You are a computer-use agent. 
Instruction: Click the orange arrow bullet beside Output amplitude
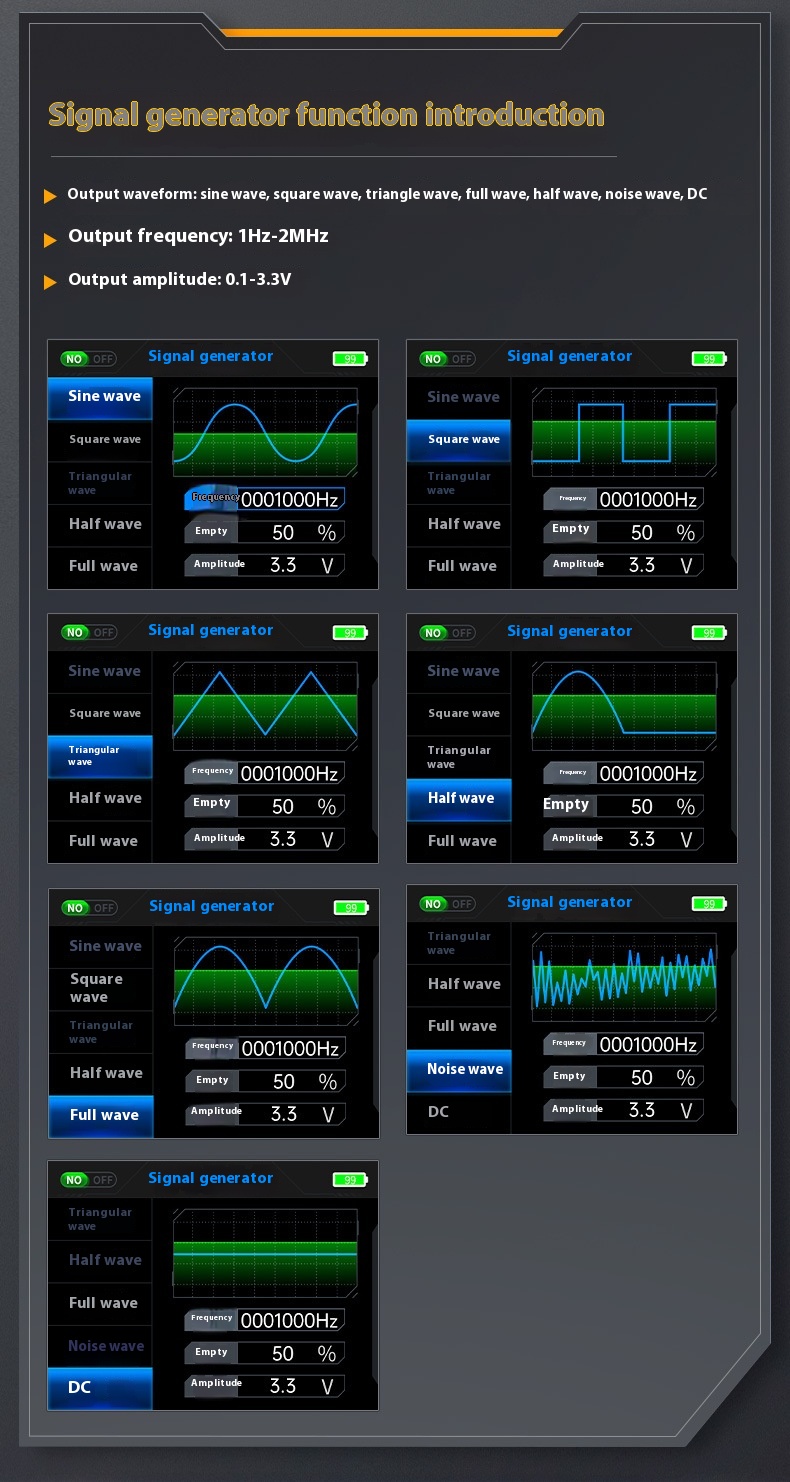click(50, 283)
